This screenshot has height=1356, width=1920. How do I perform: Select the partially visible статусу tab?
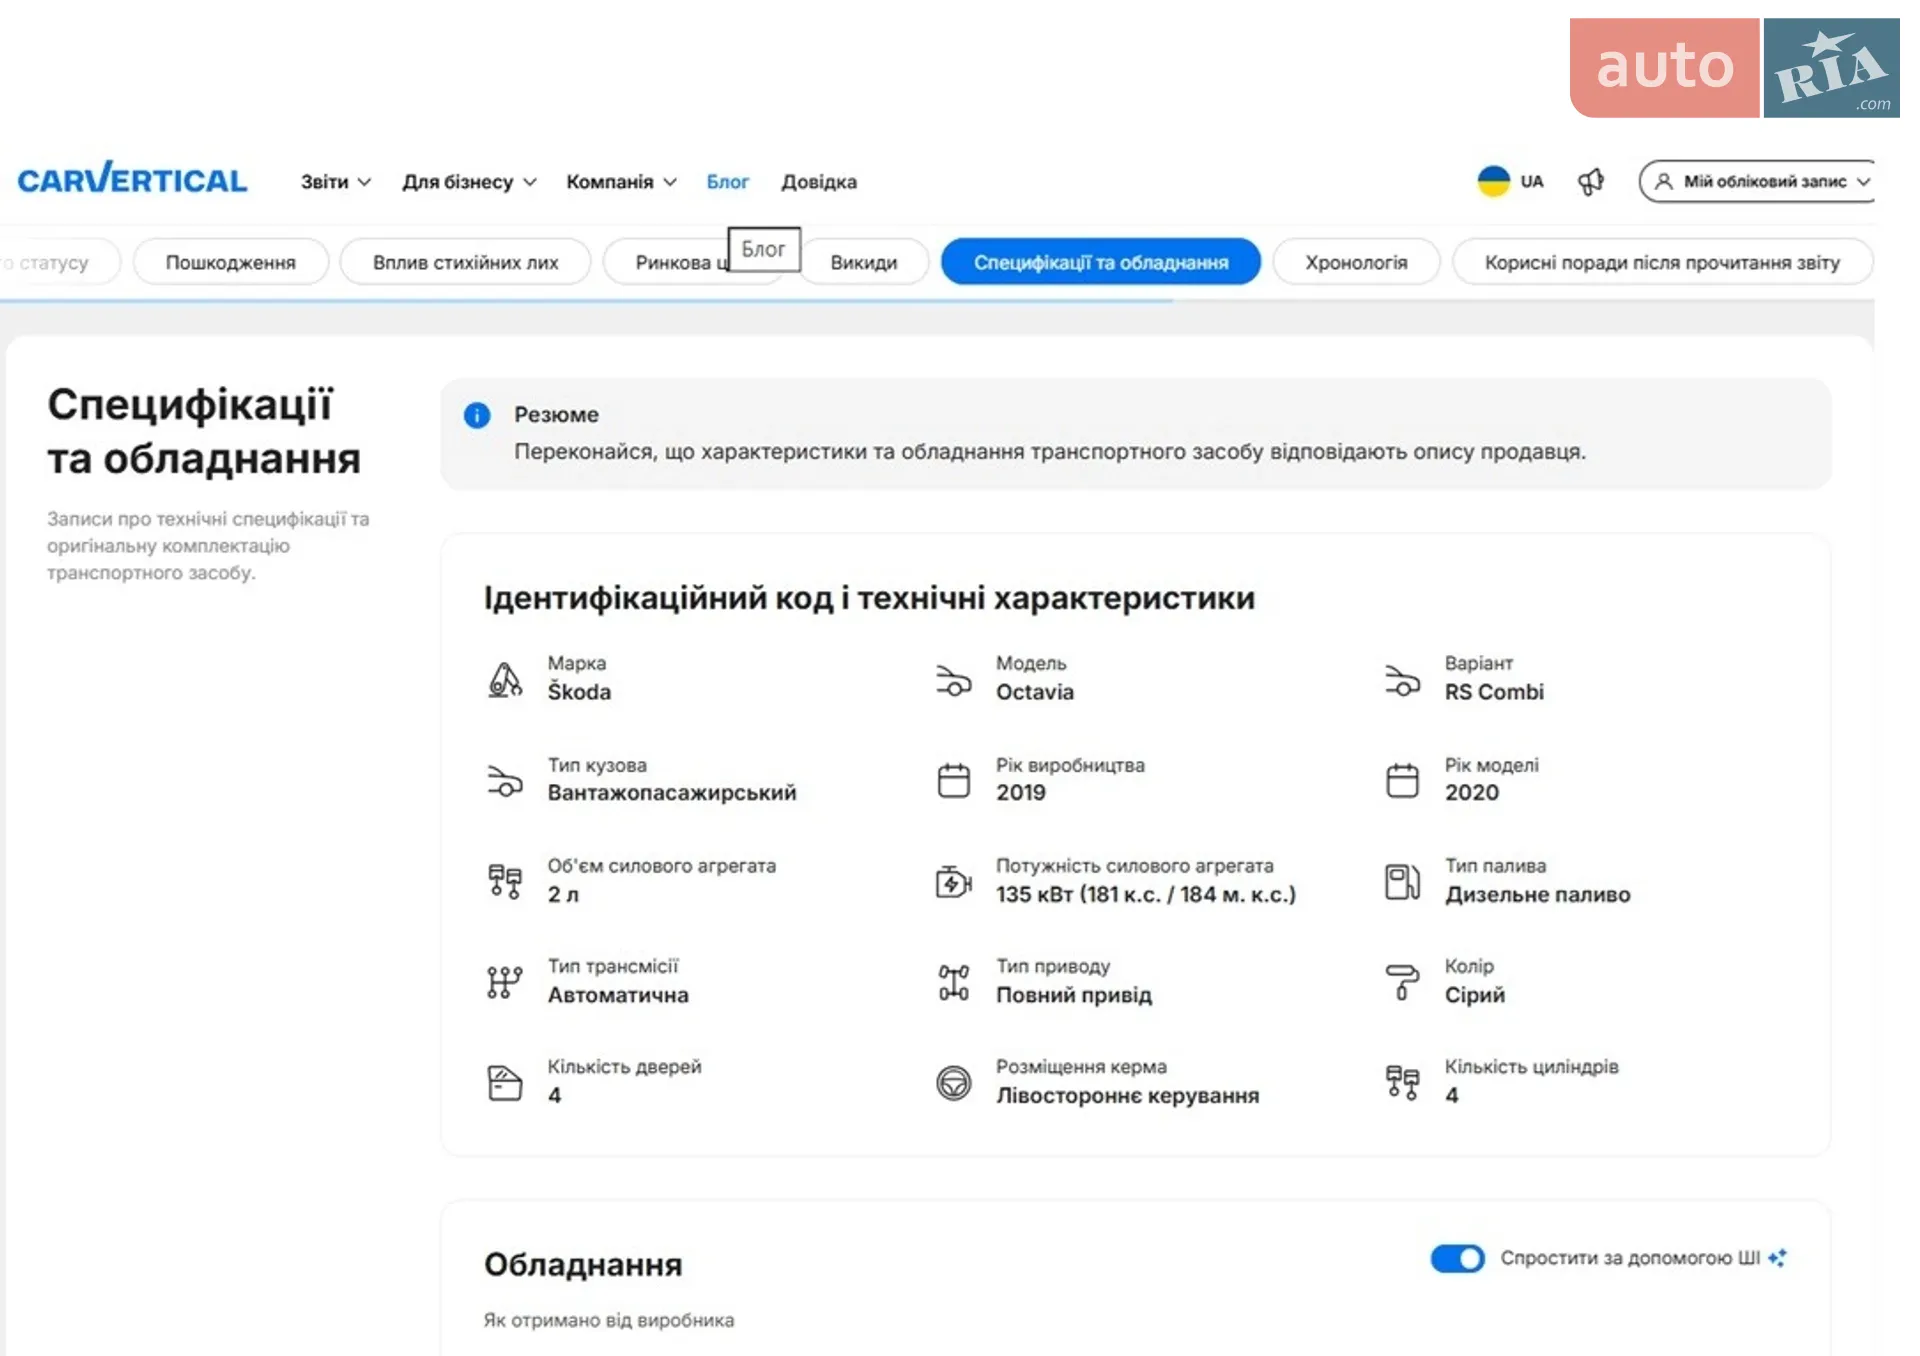point(55,262)
